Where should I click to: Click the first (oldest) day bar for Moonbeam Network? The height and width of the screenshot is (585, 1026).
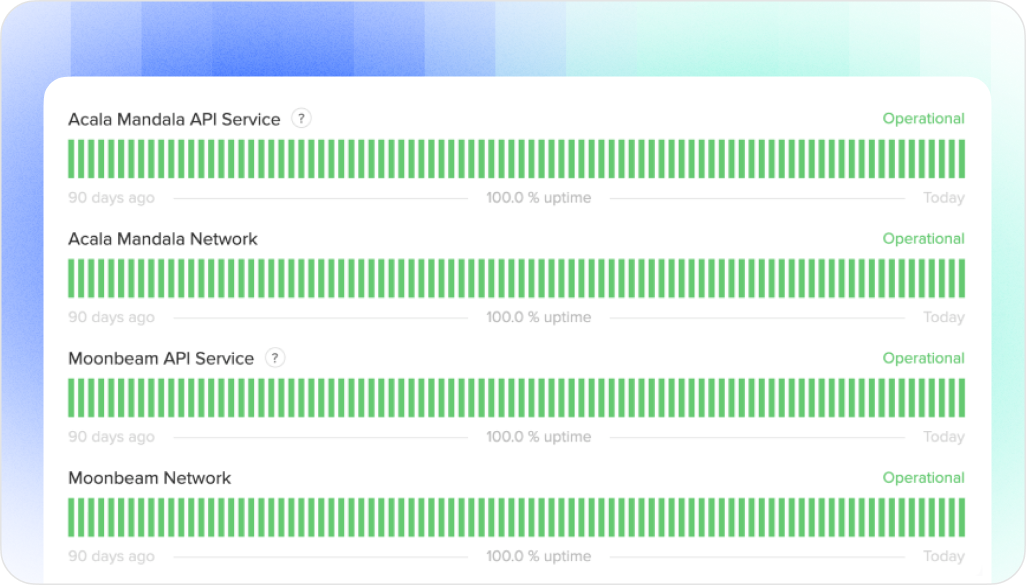(x=71, y=518)
